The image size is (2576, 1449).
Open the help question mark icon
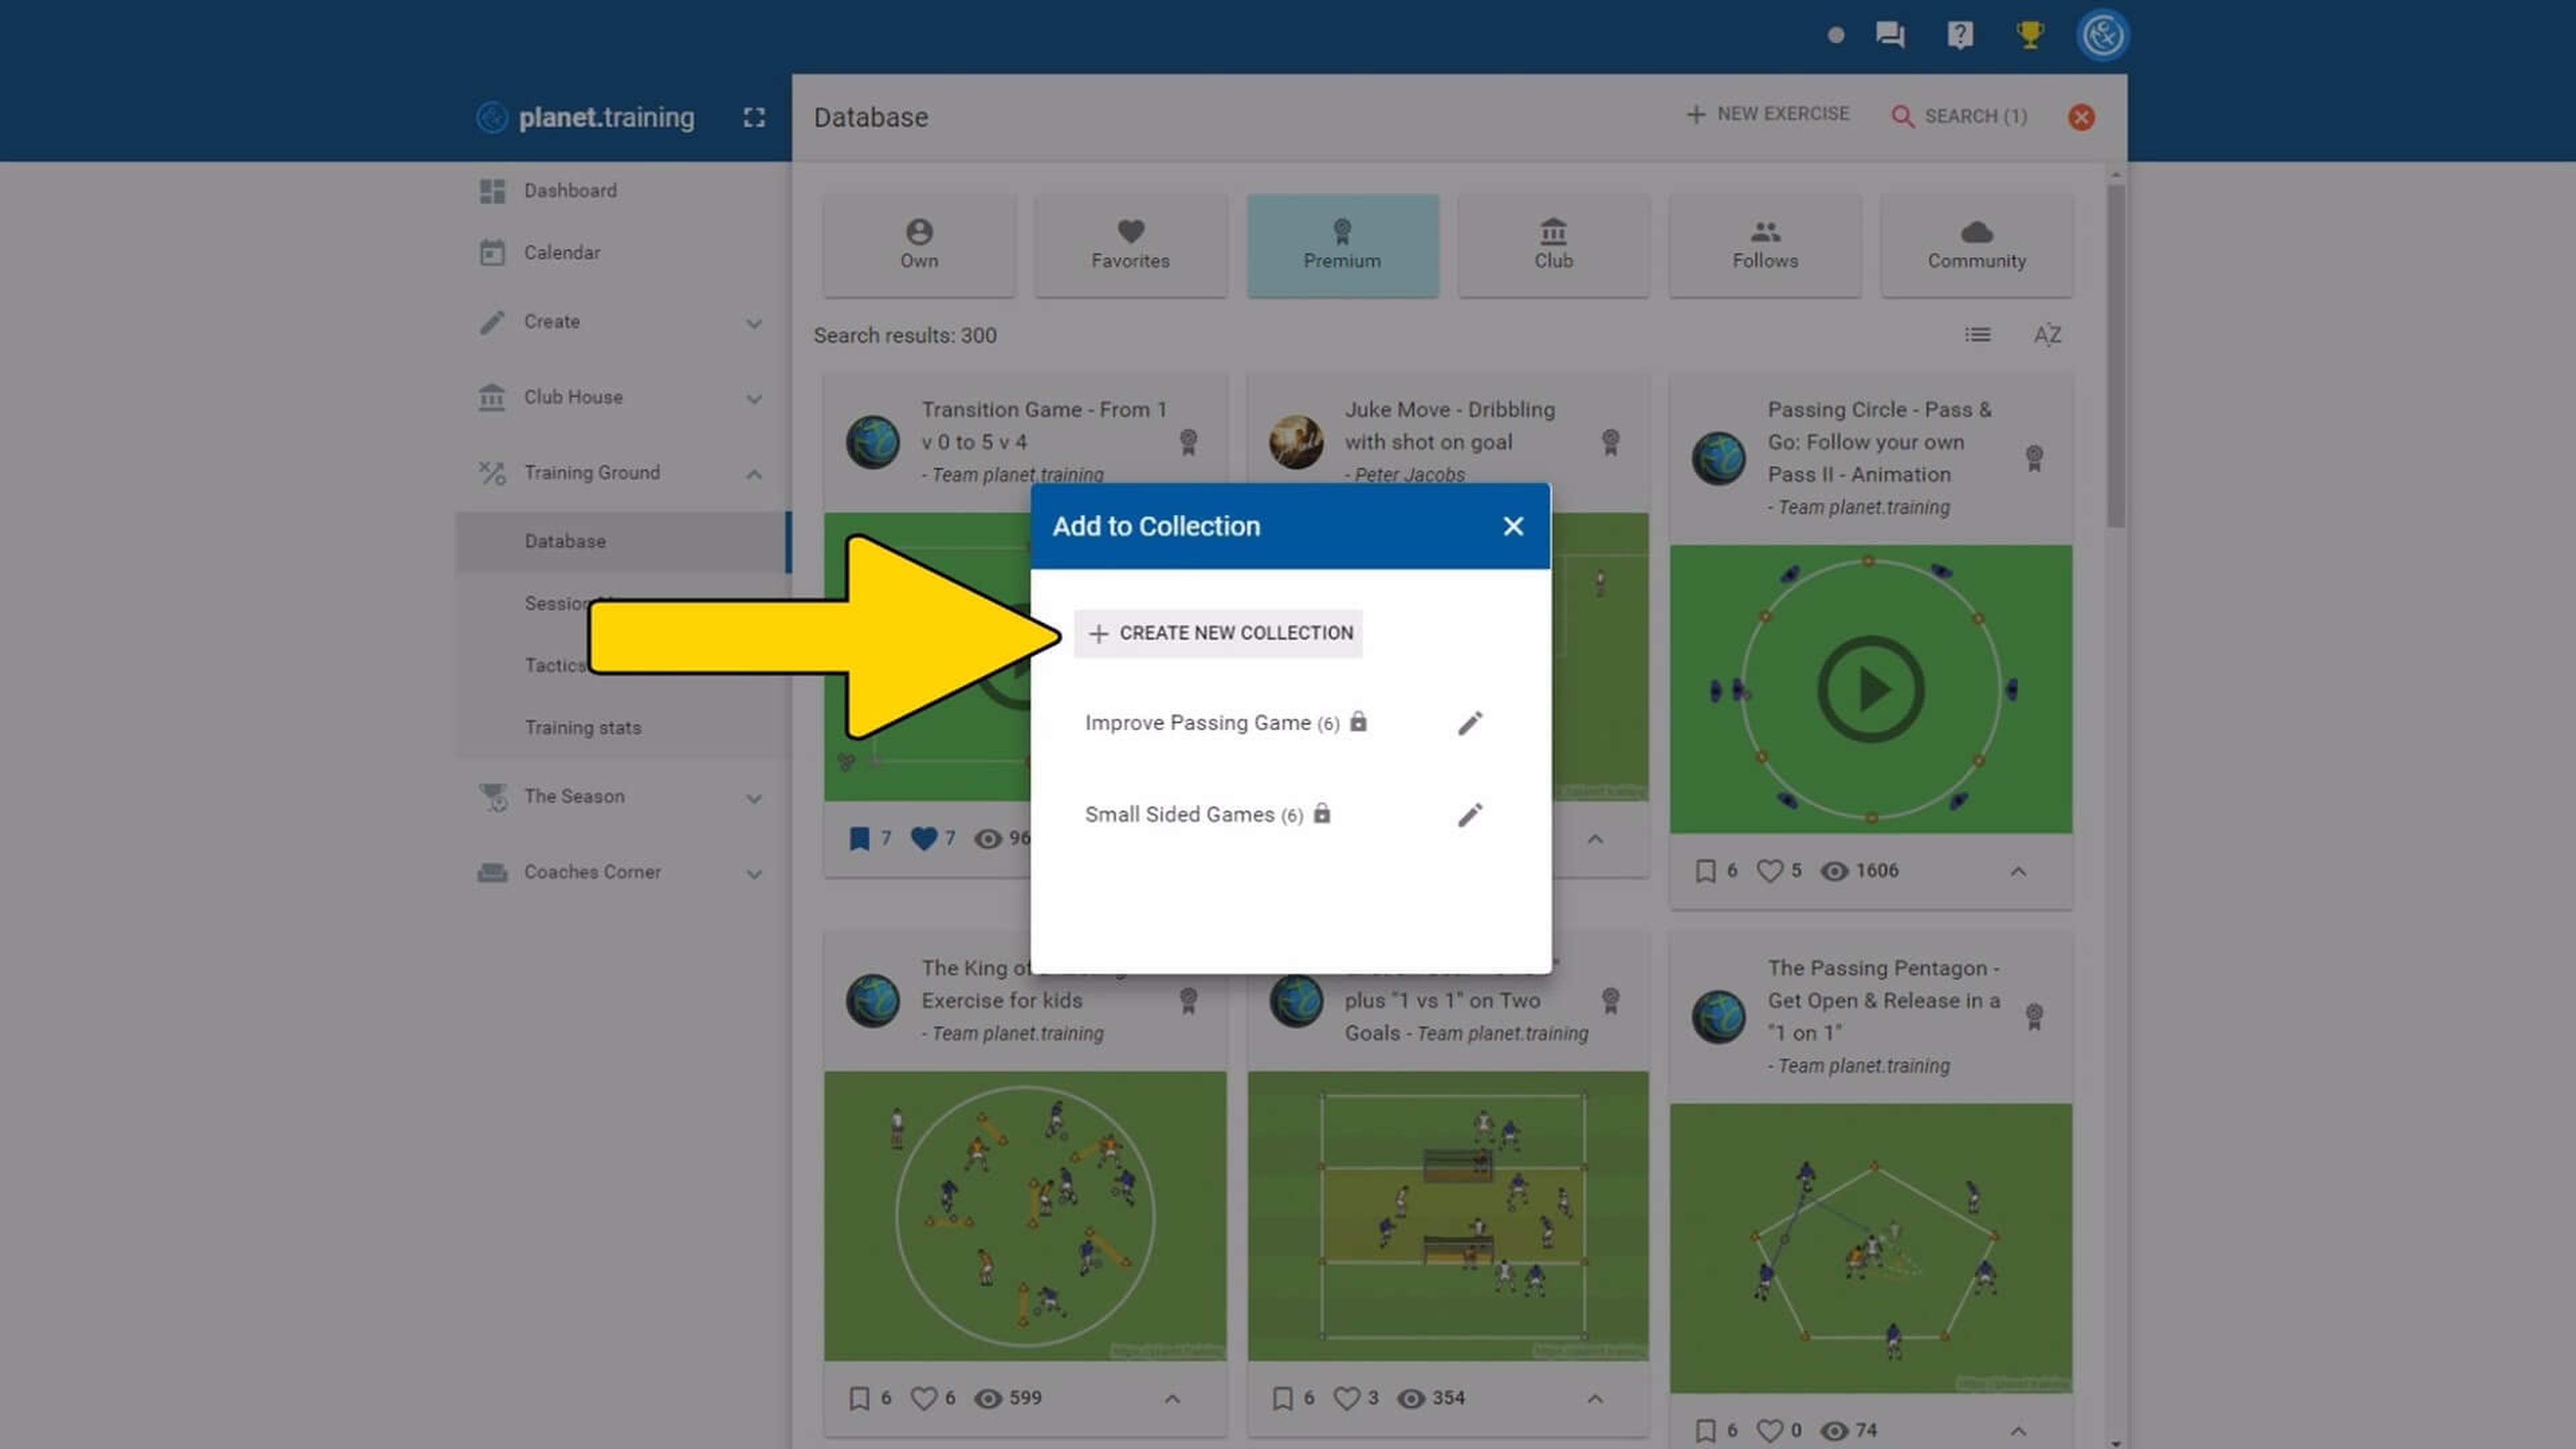click(x=1960, y=35)
